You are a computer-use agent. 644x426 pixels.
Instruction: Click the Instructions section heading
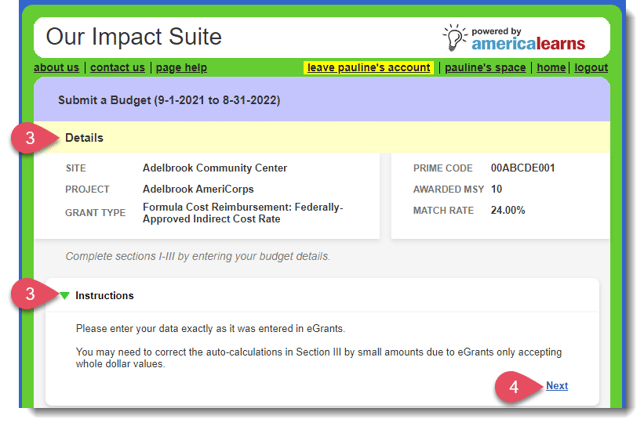[104, 296]
